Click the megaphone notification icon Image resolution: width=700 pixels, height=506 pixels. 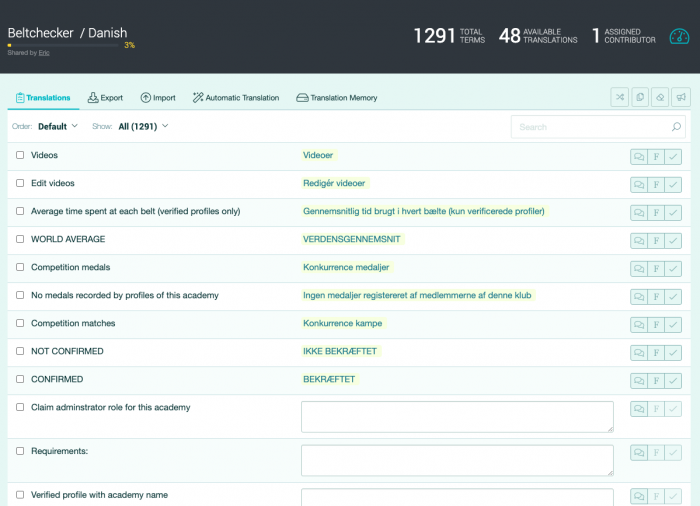pyautogui.click(x=681, y=97)
